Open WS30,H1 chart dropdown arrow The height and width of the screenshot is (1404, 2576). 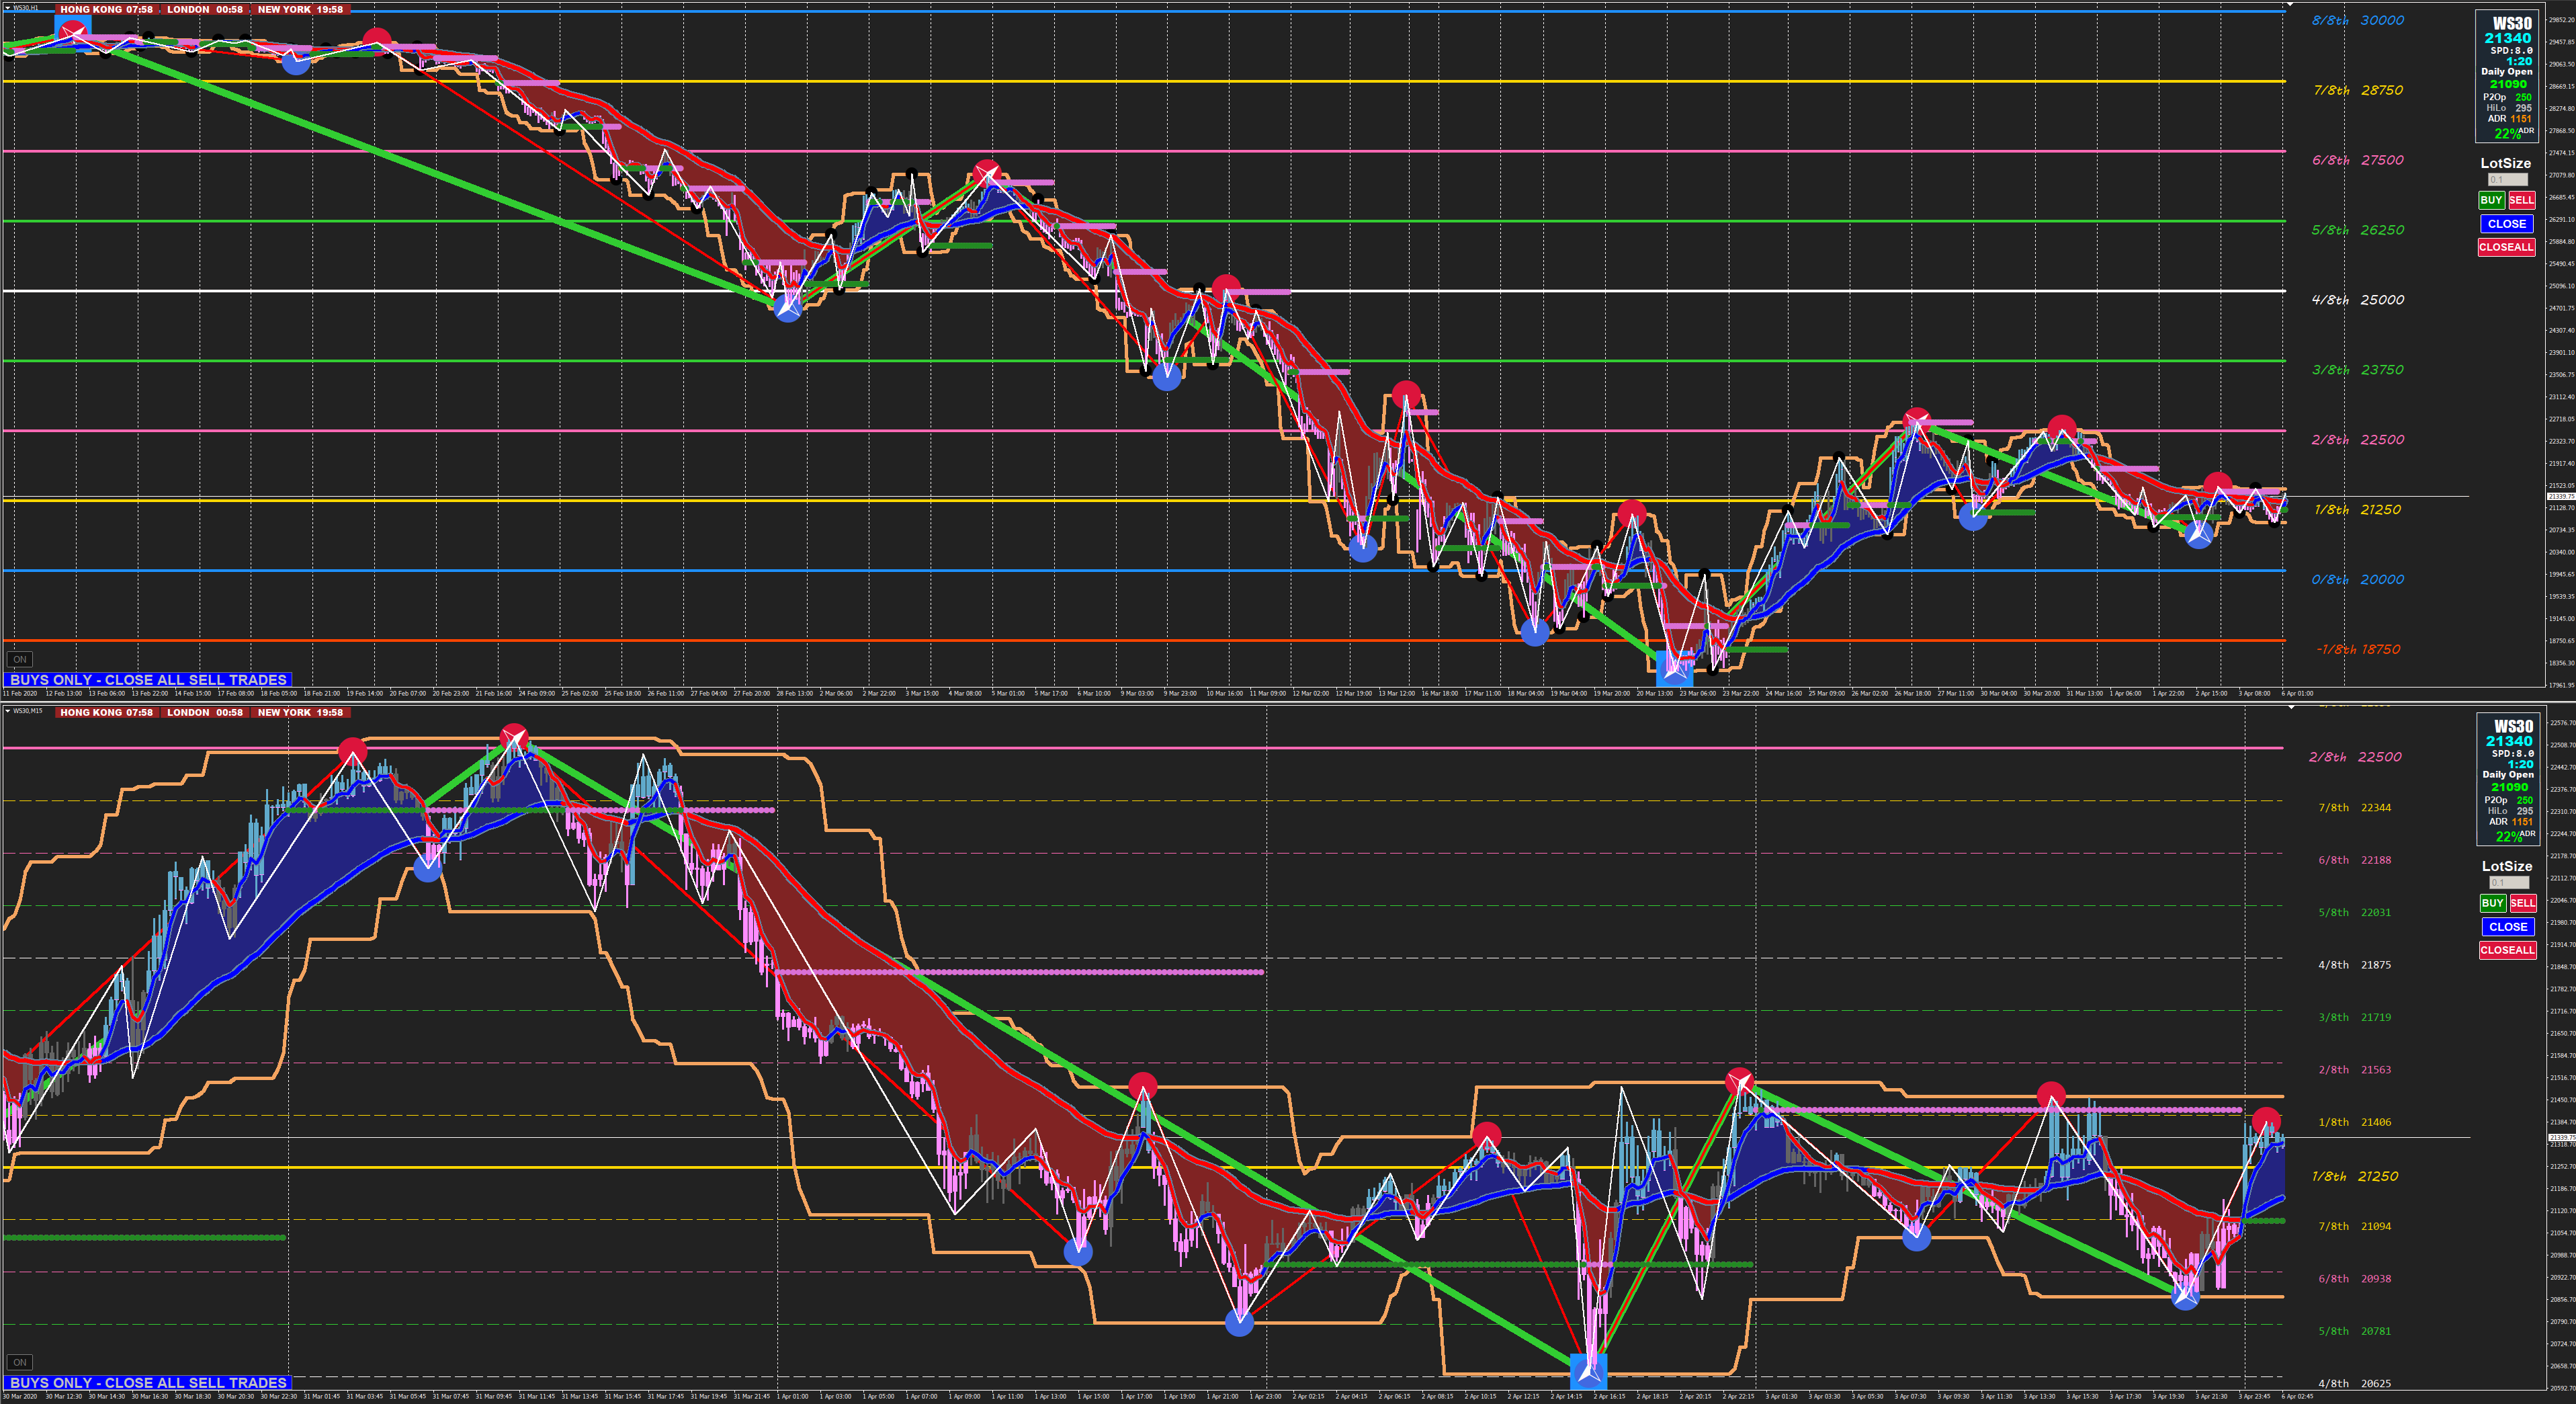[8, 8]
